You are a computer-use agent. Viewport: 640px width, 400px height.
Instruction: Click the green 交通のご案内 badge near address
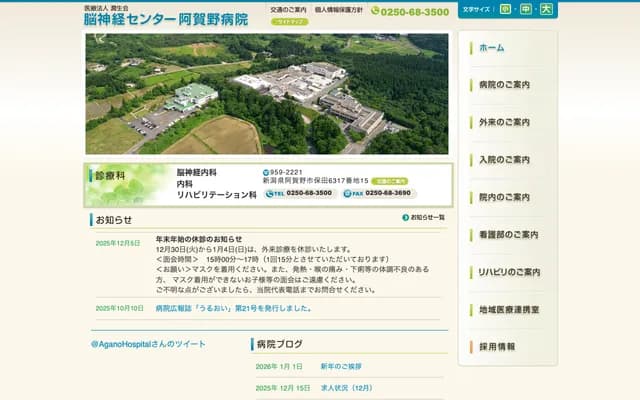pos(390,182)
